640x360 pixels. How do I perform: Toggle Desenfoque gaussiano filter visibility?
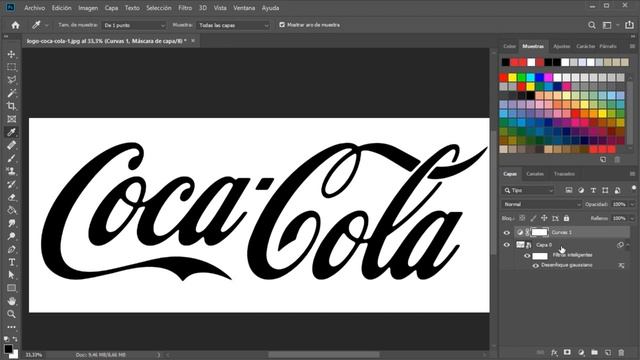[536, 266]
